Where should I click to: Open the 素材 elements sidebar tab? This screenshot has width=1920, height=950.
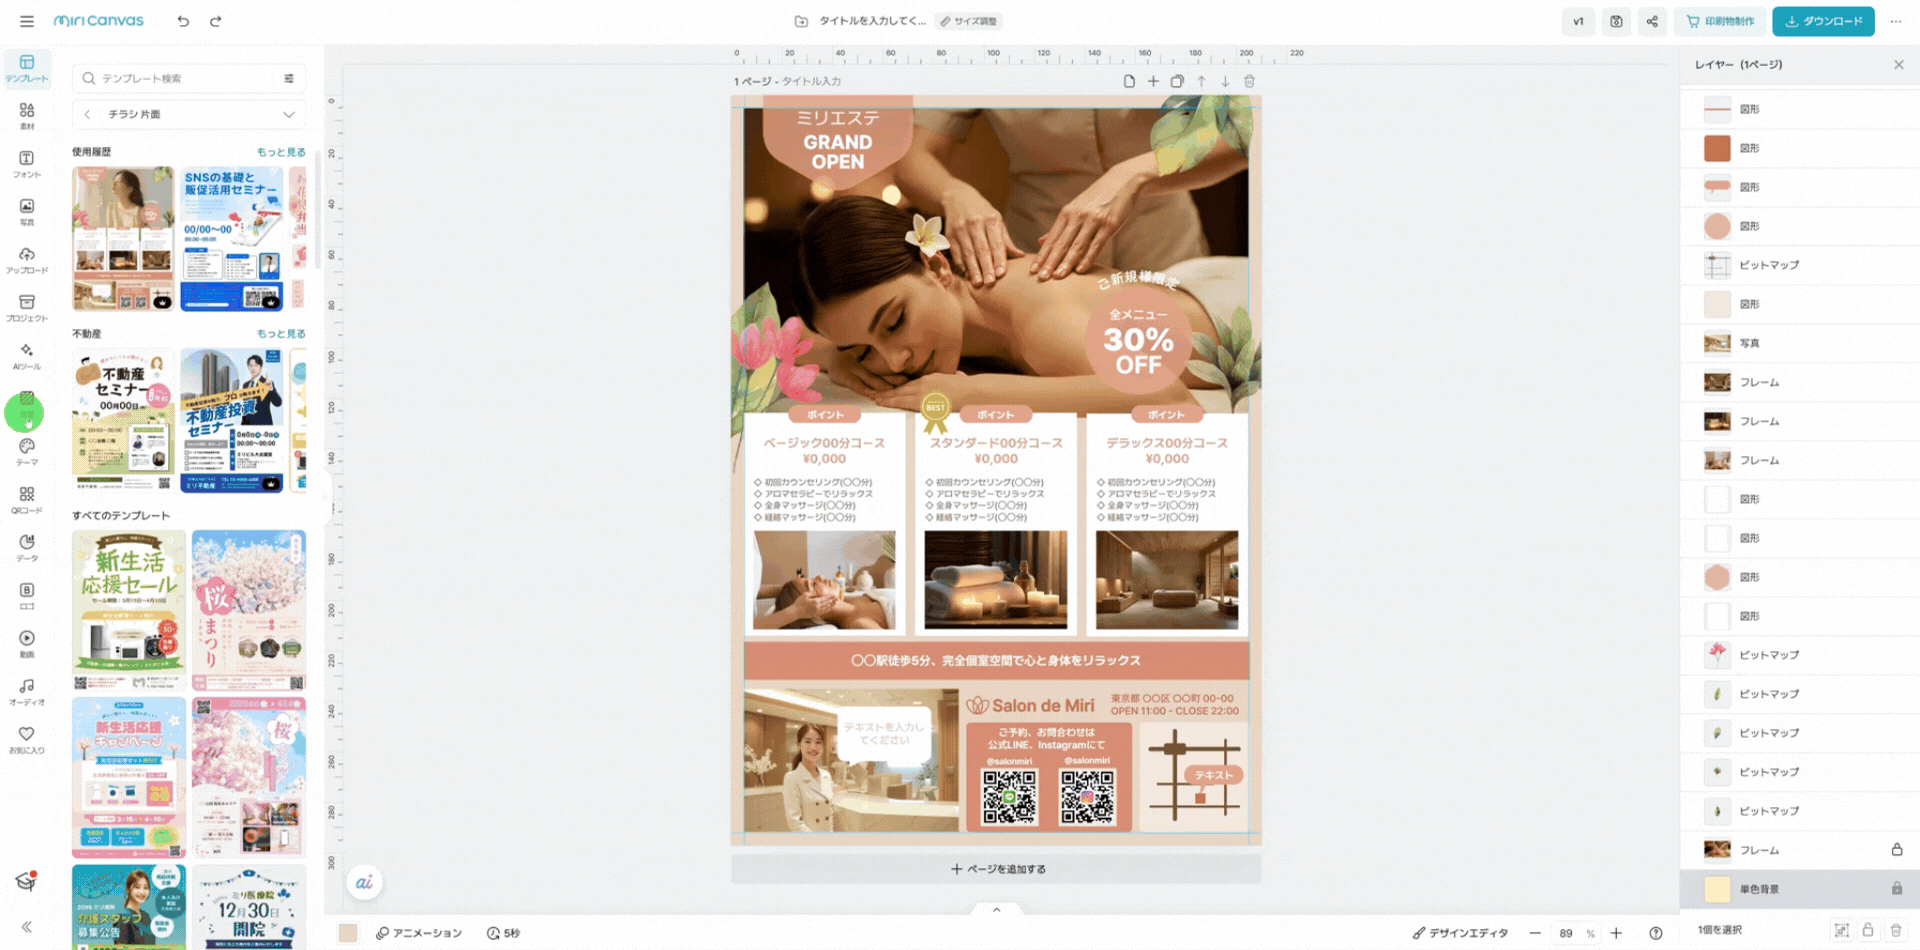(27, 116)
